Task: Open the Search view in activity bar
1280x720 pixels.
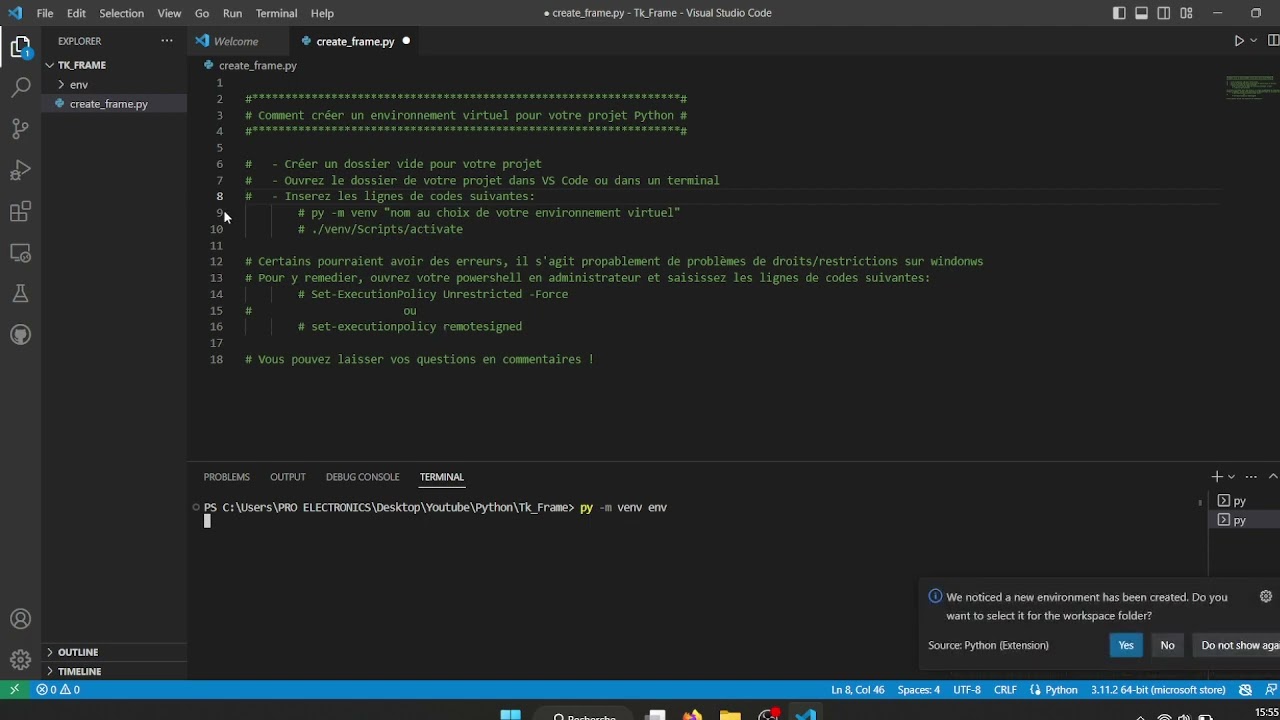Action: point(20,88)
